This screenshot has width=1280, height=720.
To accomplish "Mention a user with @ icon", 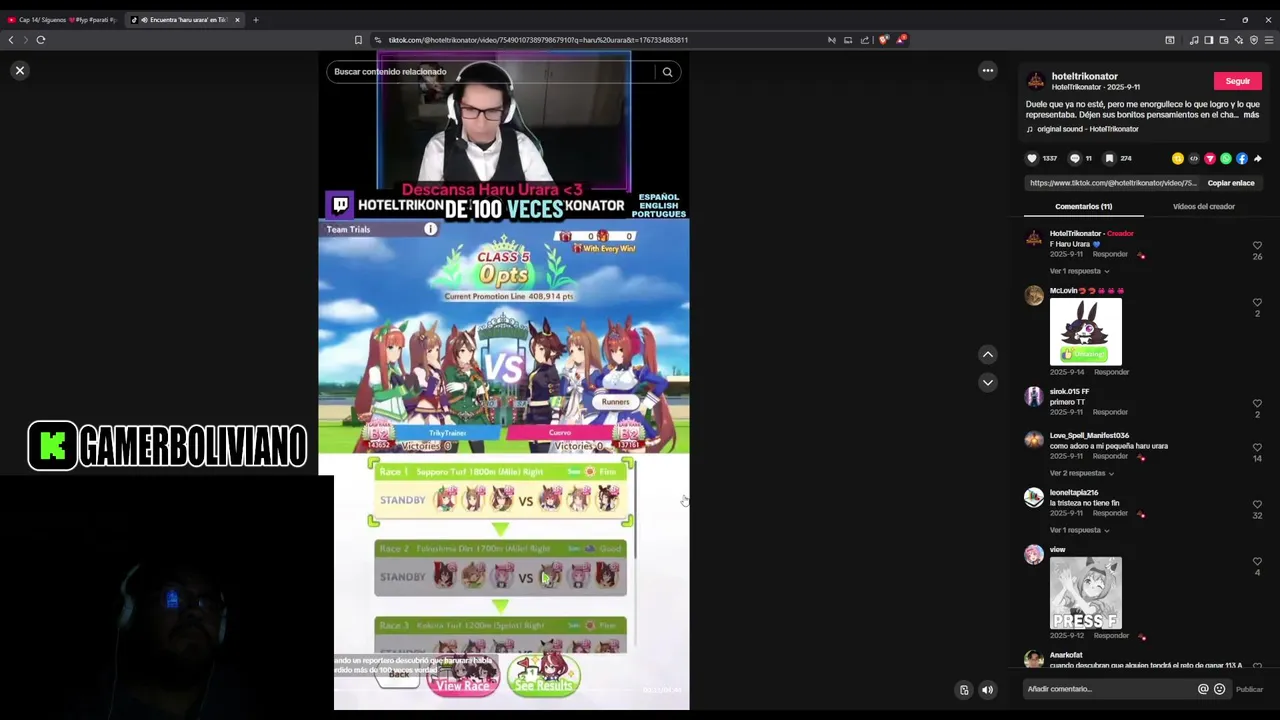I will [x=1203, y=689].
